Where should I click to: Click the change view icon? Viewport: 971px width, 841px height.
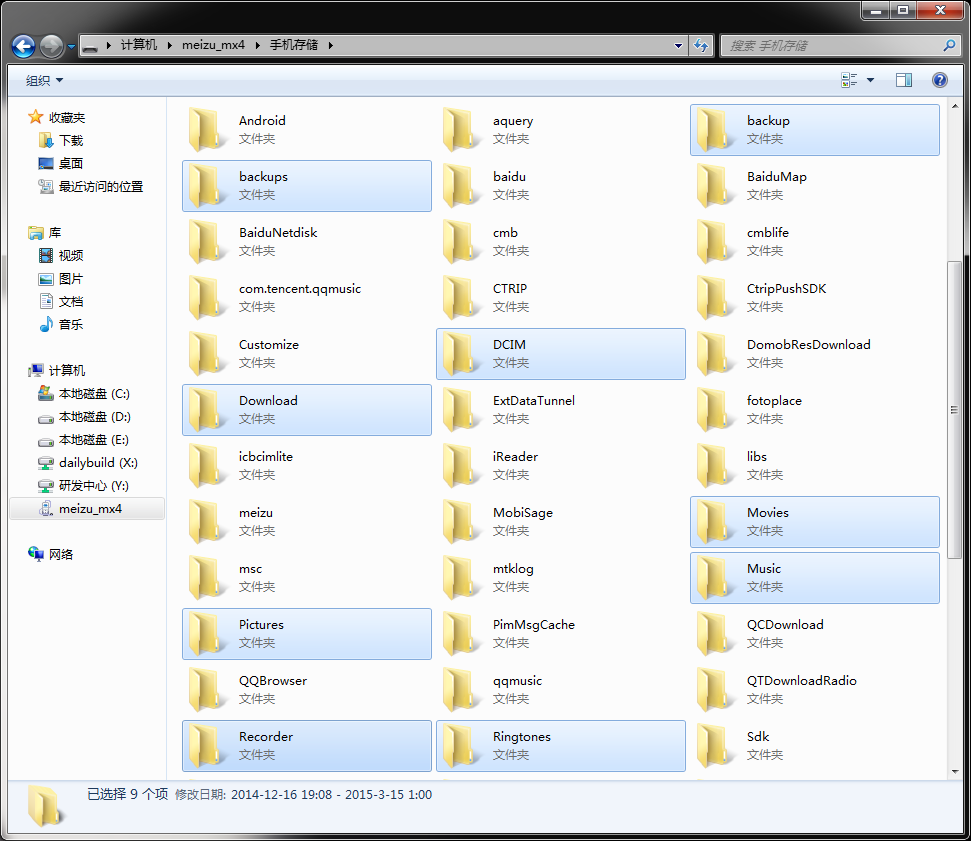pos(849,80)
